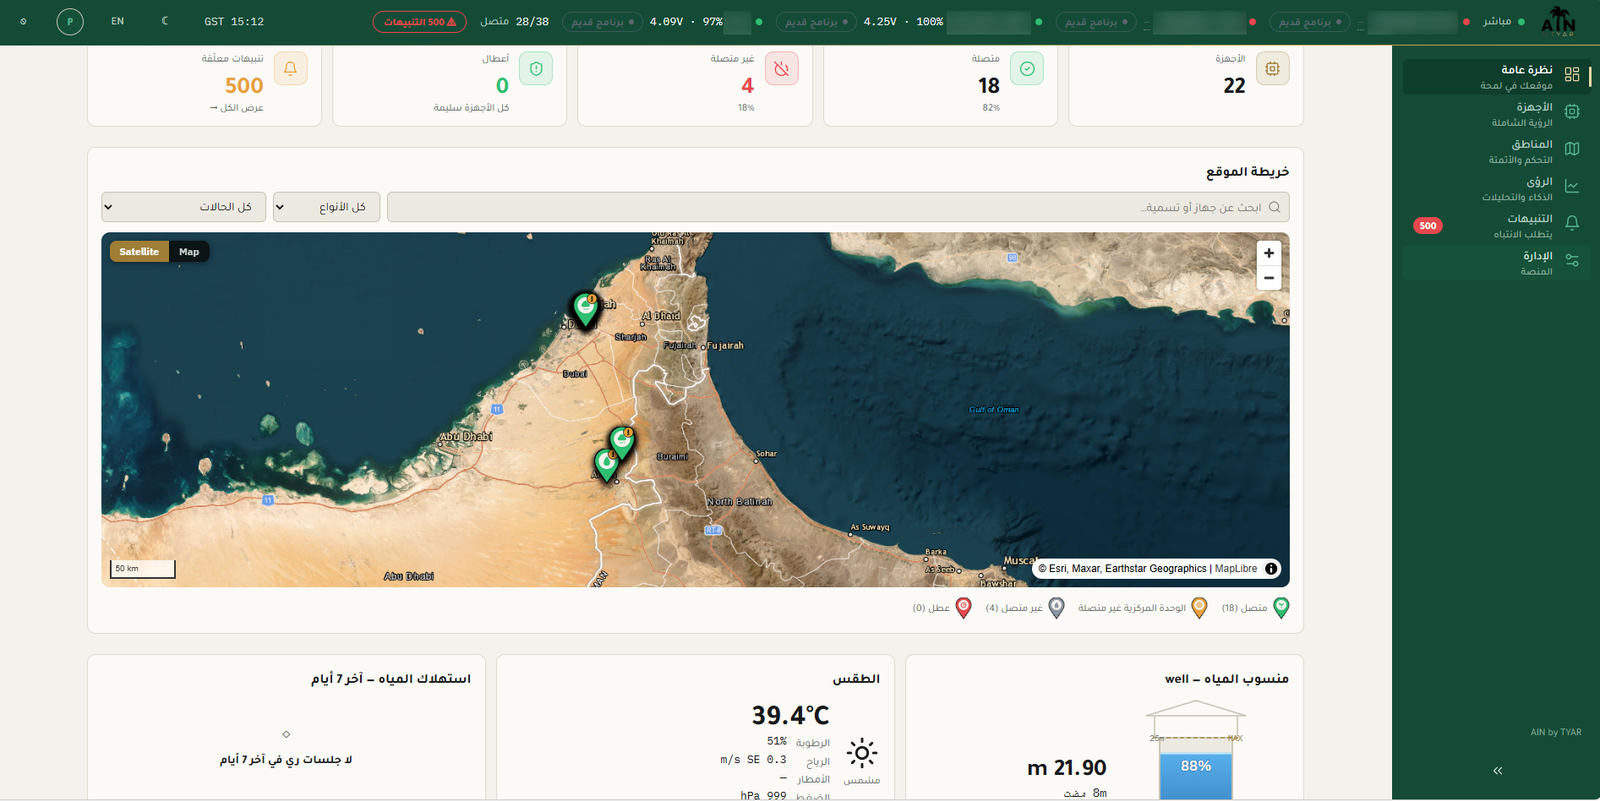Switch map to Map view
Viewport: 1600px width, 801px height.
tap(189, 252)
